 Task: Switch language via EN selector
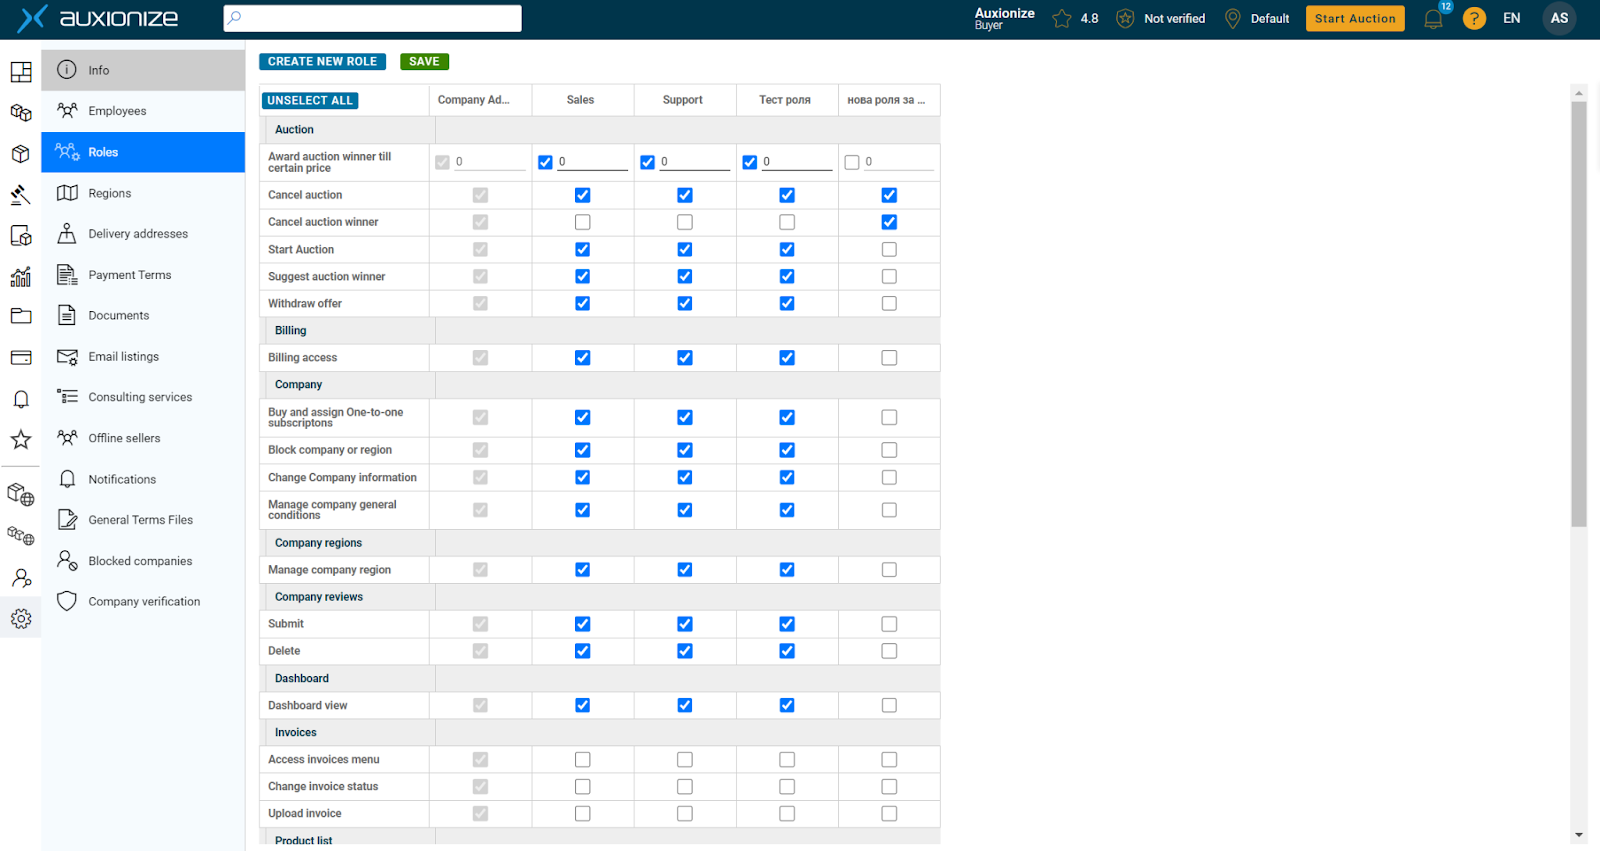(x=1512, y=18)
